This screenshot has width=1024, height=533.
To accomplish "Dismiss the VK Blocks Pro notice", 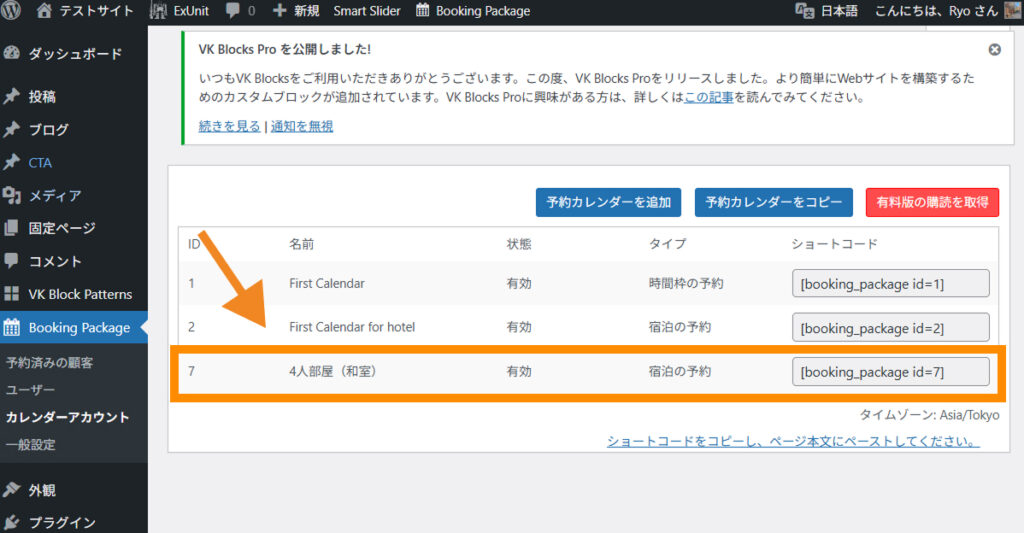I will click(994, 49).
